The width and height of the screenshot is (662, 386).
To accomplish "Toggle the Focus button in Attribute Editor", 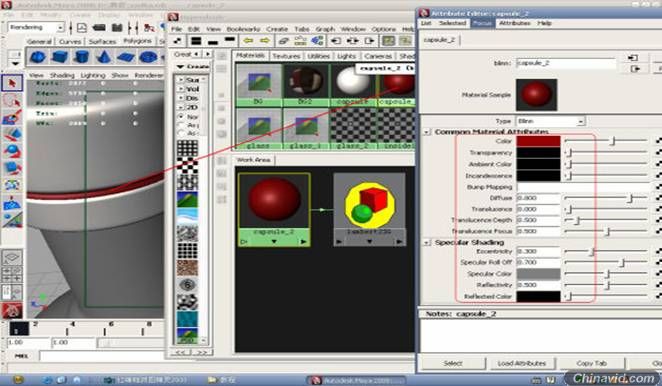I will click(482, 23).
